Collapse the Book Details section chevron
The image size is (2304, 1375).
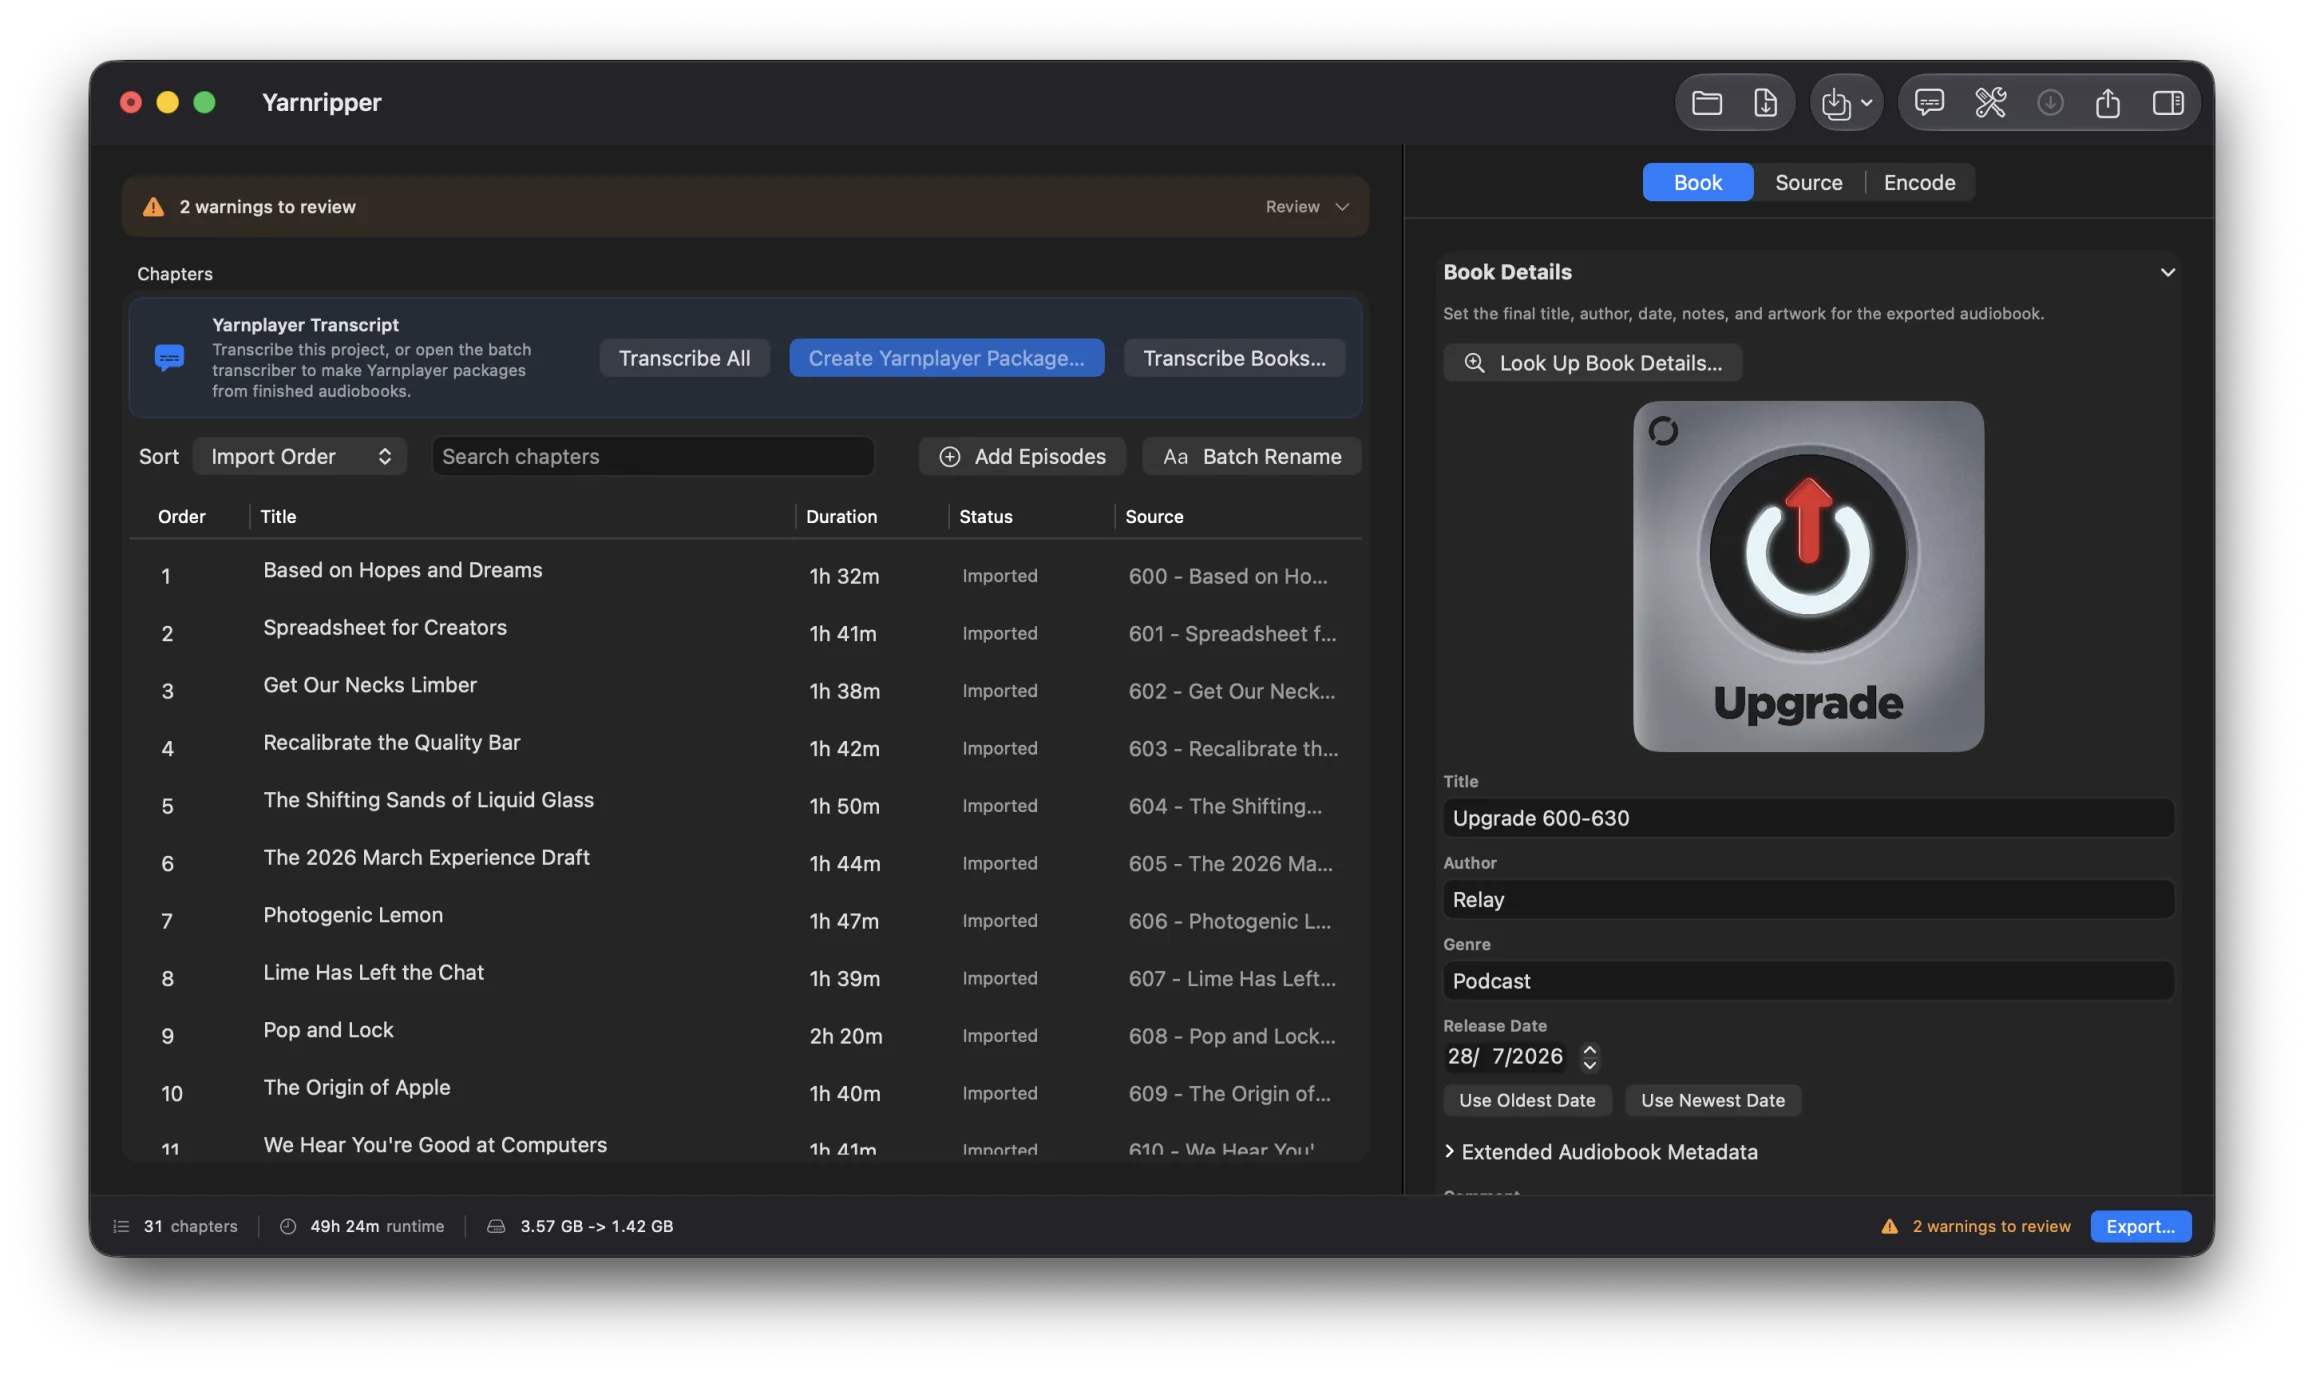[x=2167, y=272]
